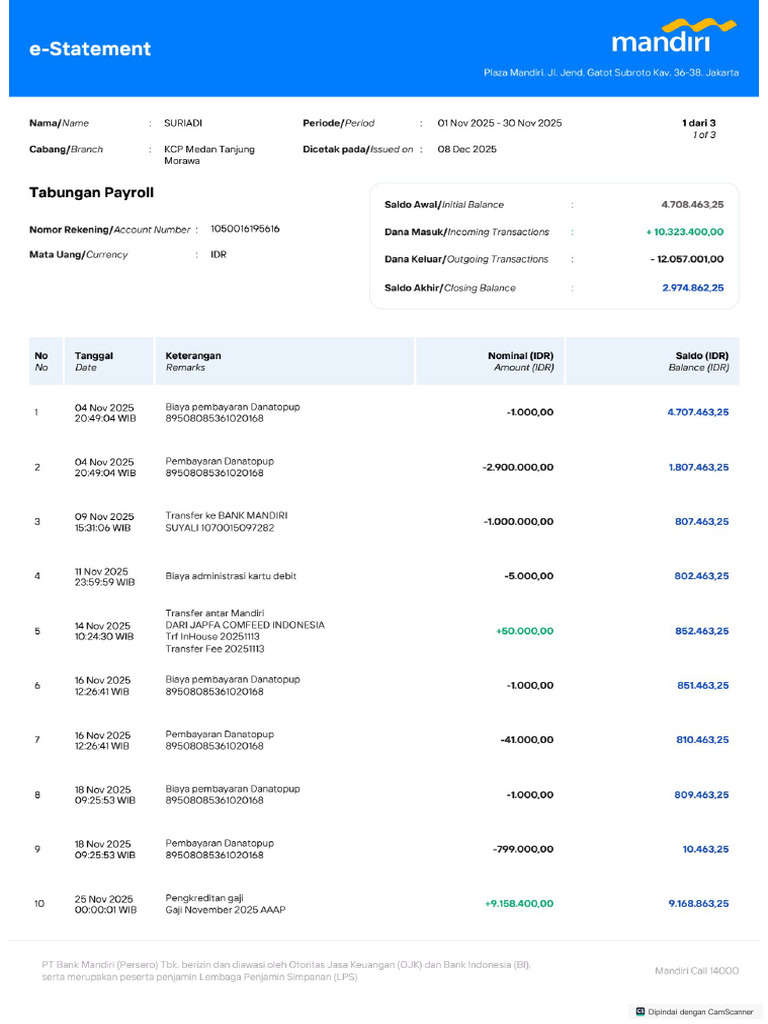Click Dipindai dengan CamScanner label
The height and width of the screenshot is (1024, 768).
(701, 1012)
